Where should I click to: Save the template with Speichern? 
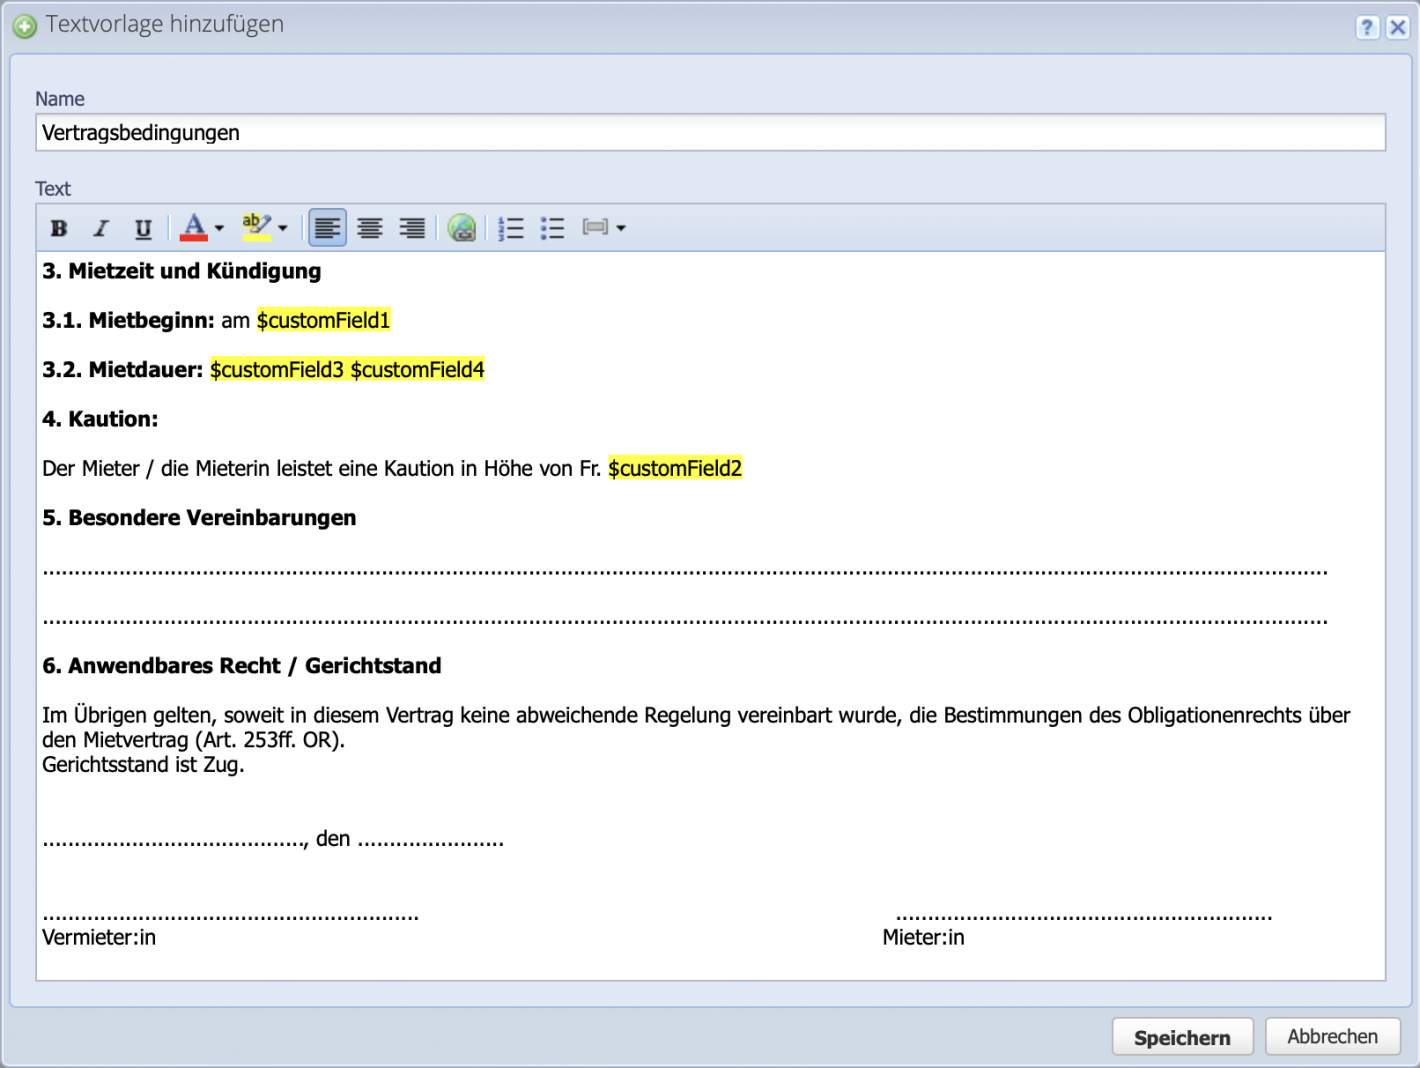pyautogui.click(x=1182, y=1037)
